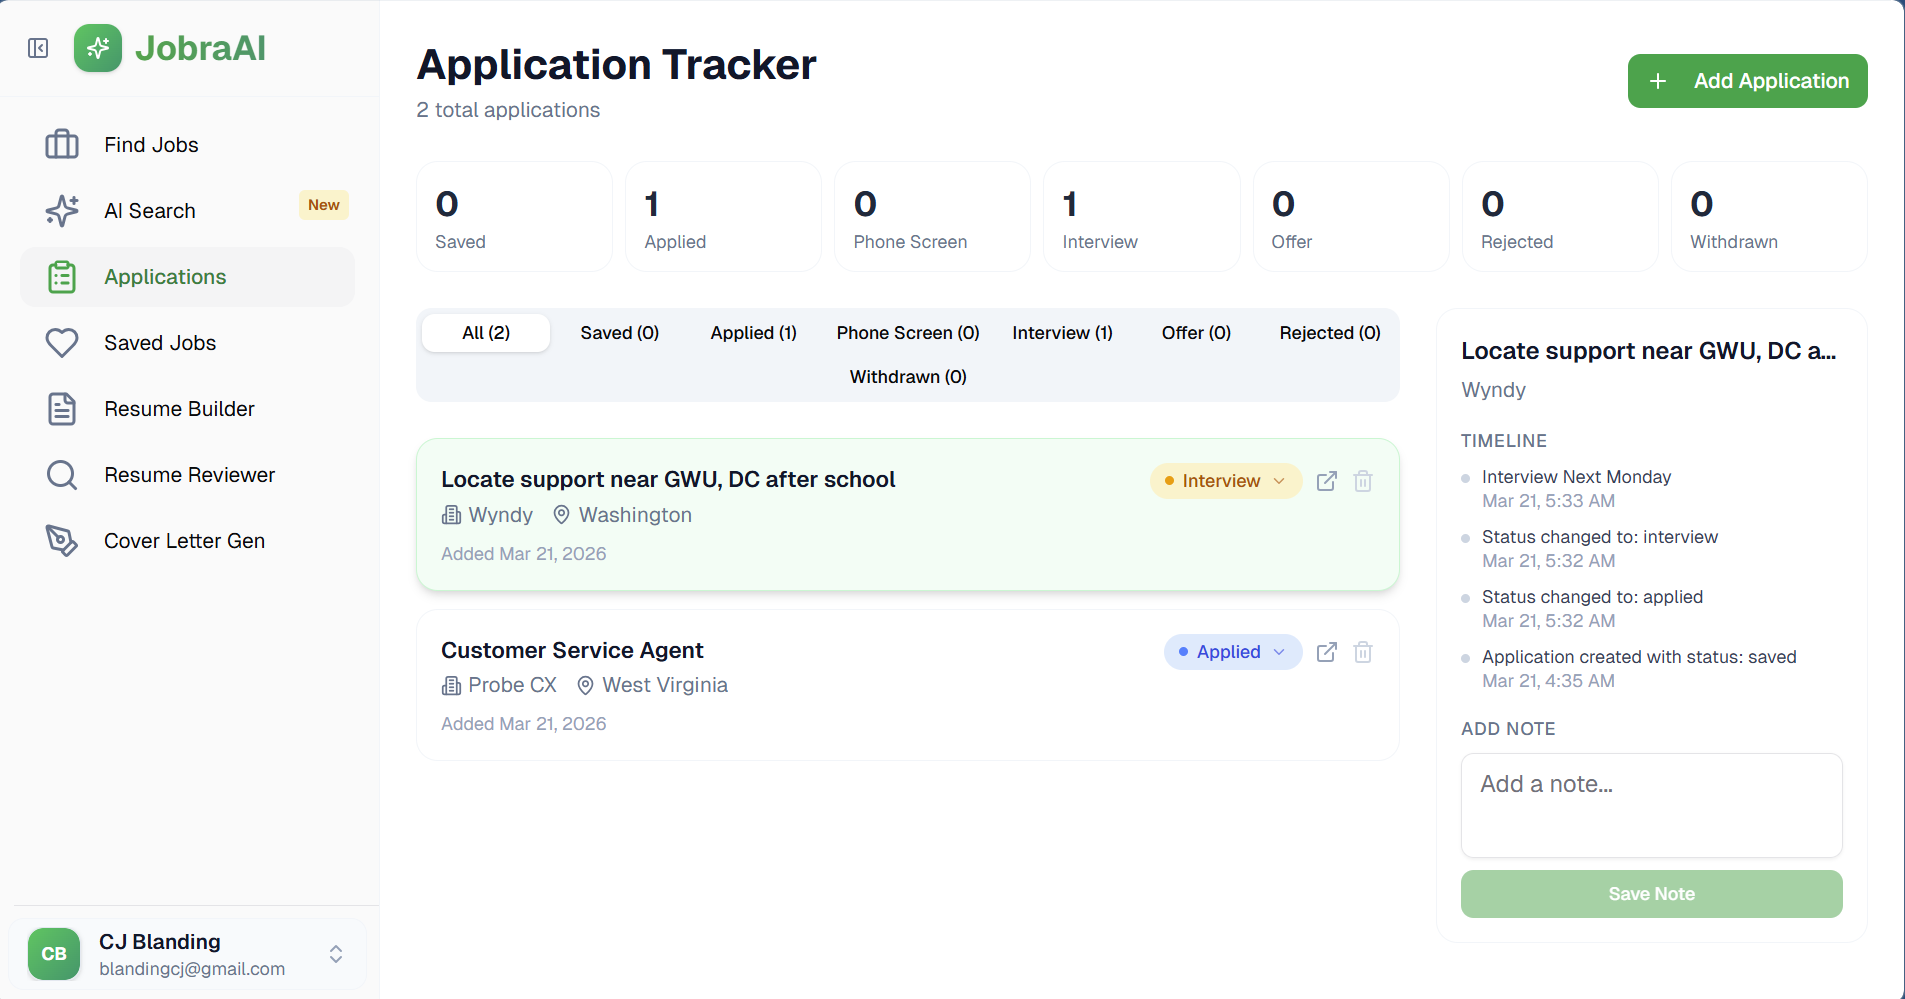Click the 2 total applications text
Viewport: 1905px width, 999px height.
tap(508, 110)
